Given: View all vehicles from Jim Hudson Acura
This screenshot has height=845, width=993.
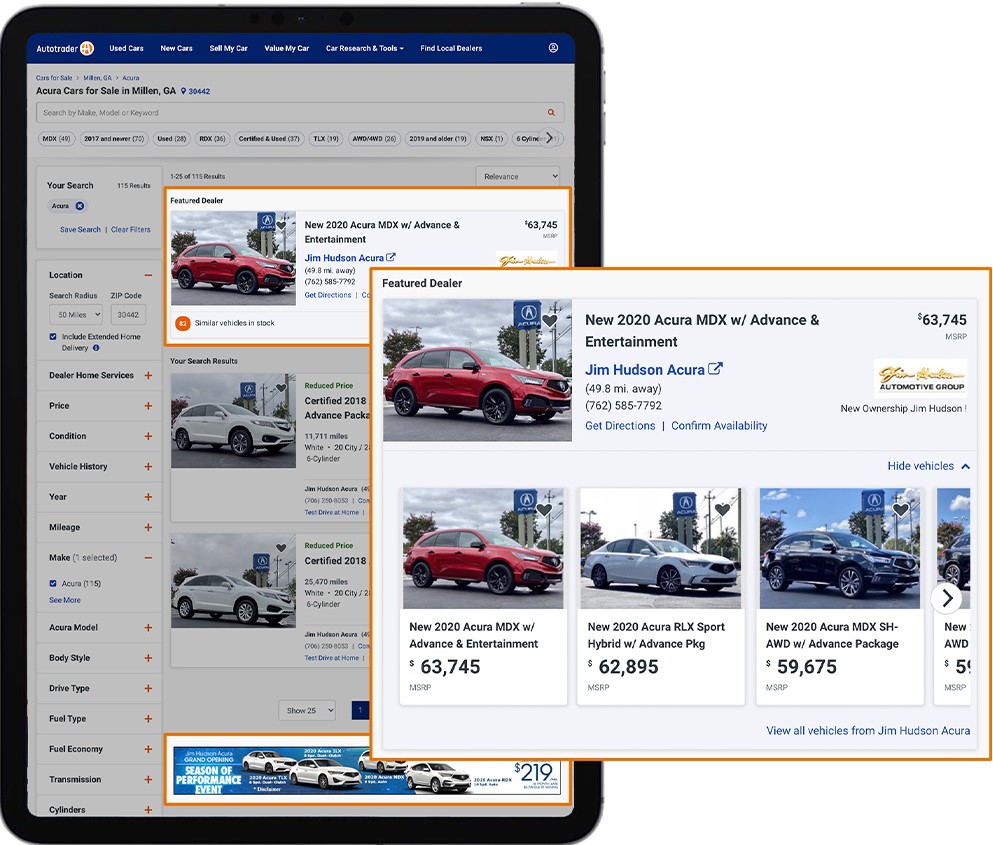Looking at the screenshot, I should [868, 730].
